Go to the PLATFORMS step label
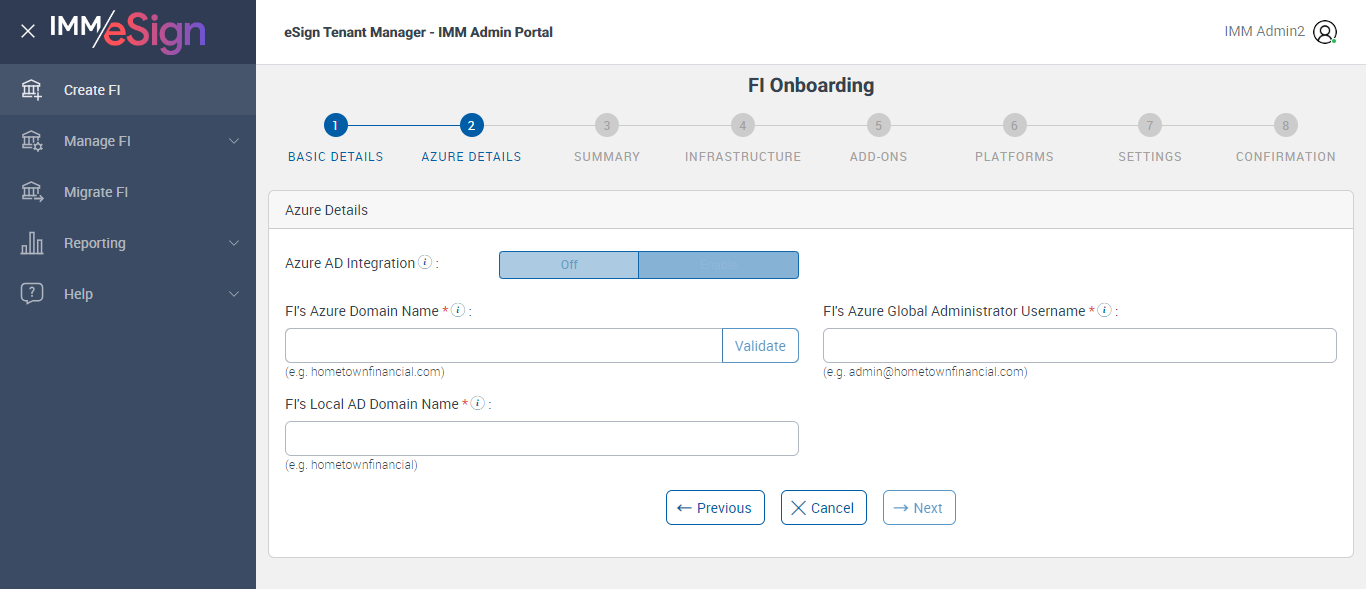The image size is (1366, 589). tap(1014, 157)
